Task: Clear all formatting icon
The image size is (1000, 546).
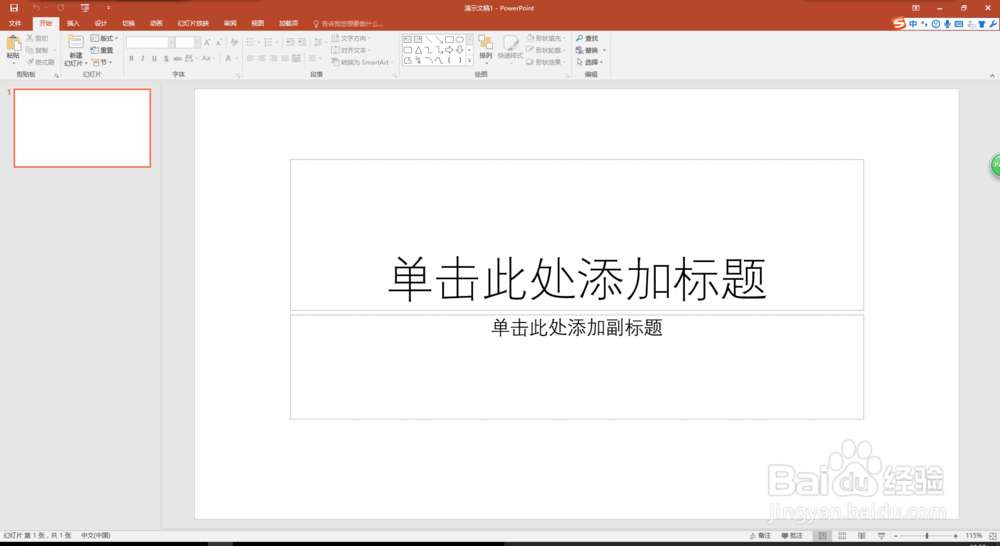Action: (x=234, y=42)
